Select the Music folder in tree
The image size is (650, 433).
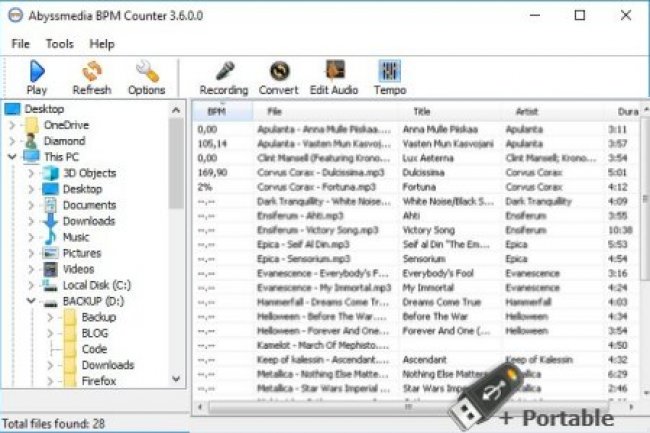75,237
